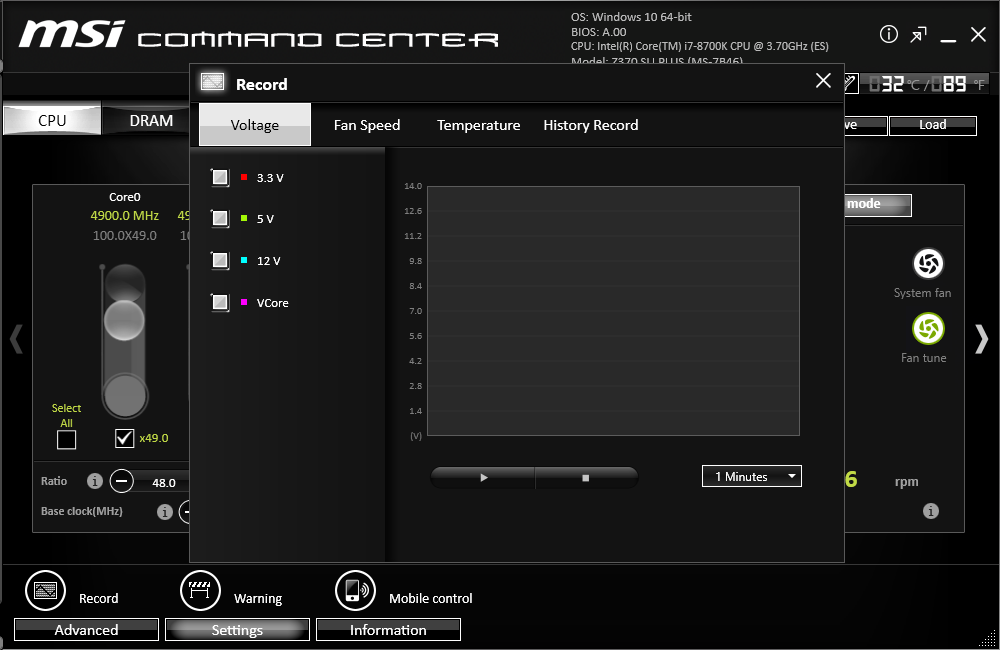
Task: Start recording with play button
Action: [483, 477]
